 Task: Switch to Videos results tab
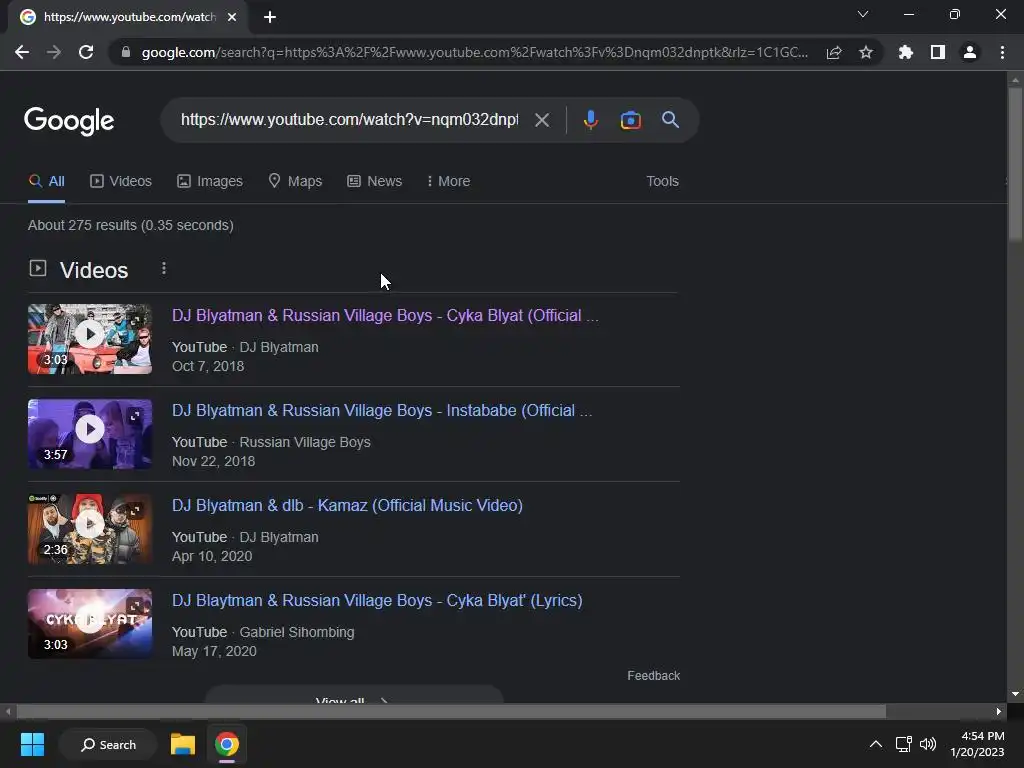coord(121,181)
